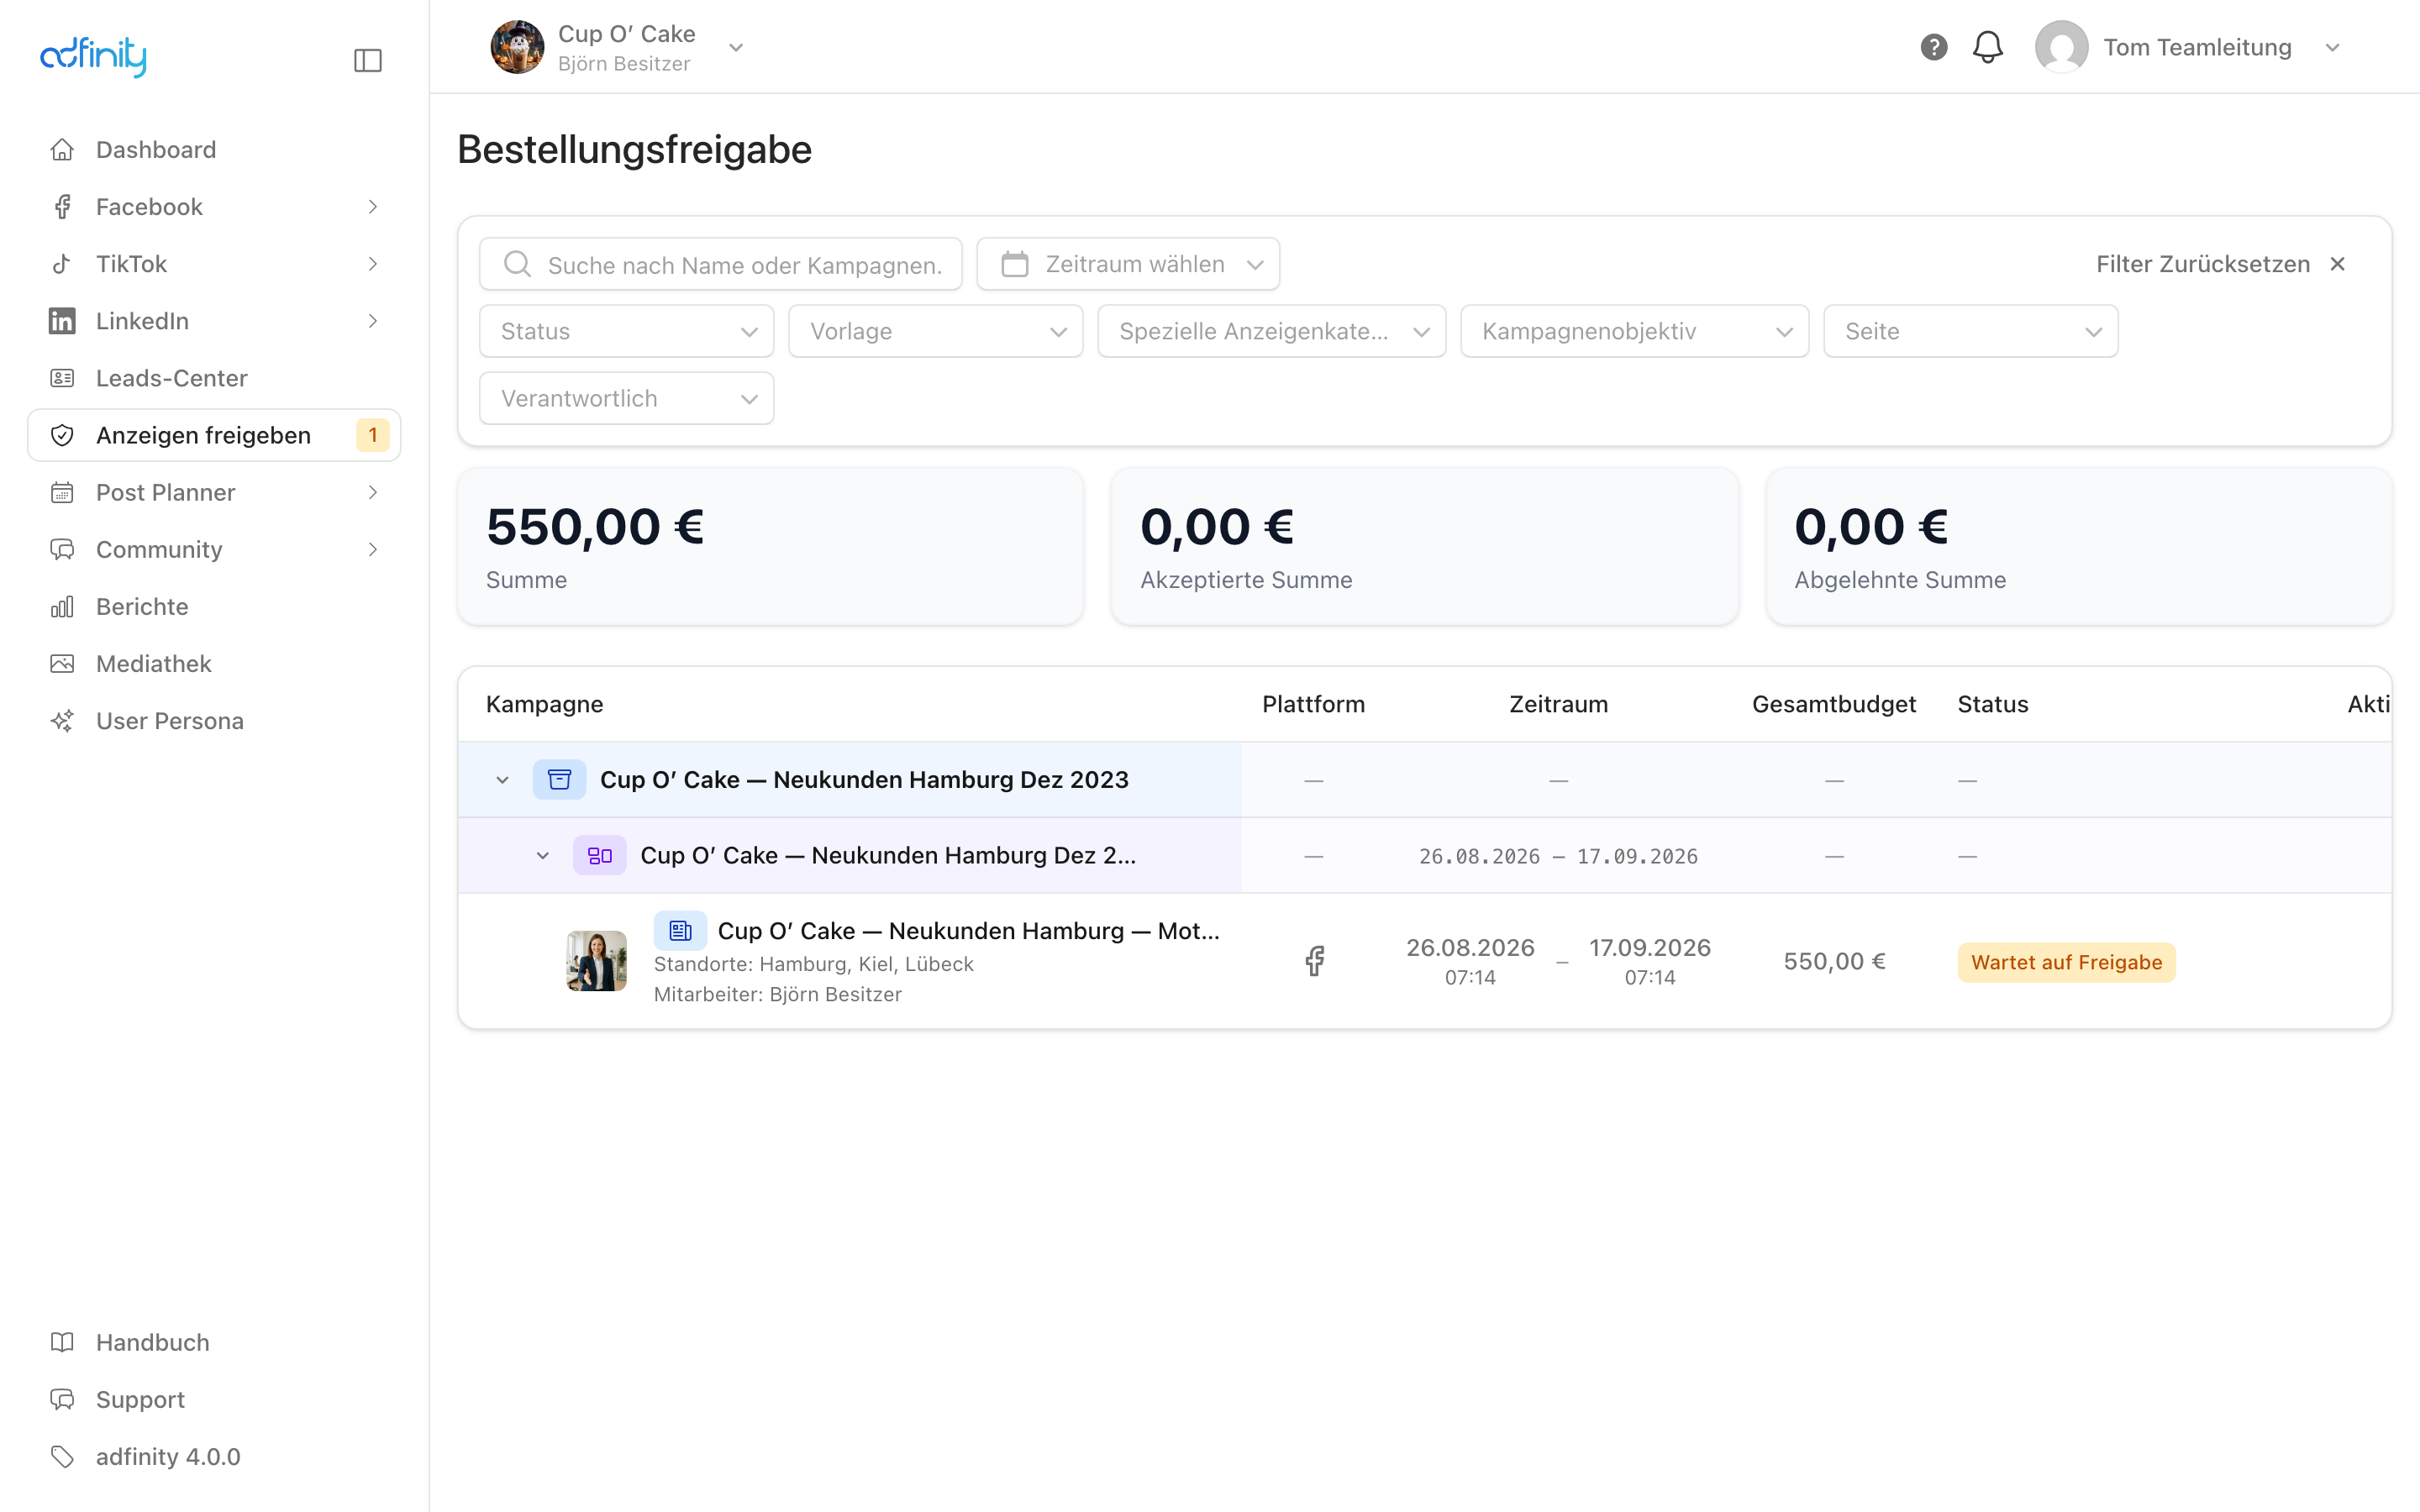2420x1512 pixels.
Task: Click Facebook icon in sidebar
Action: [62, 206]
